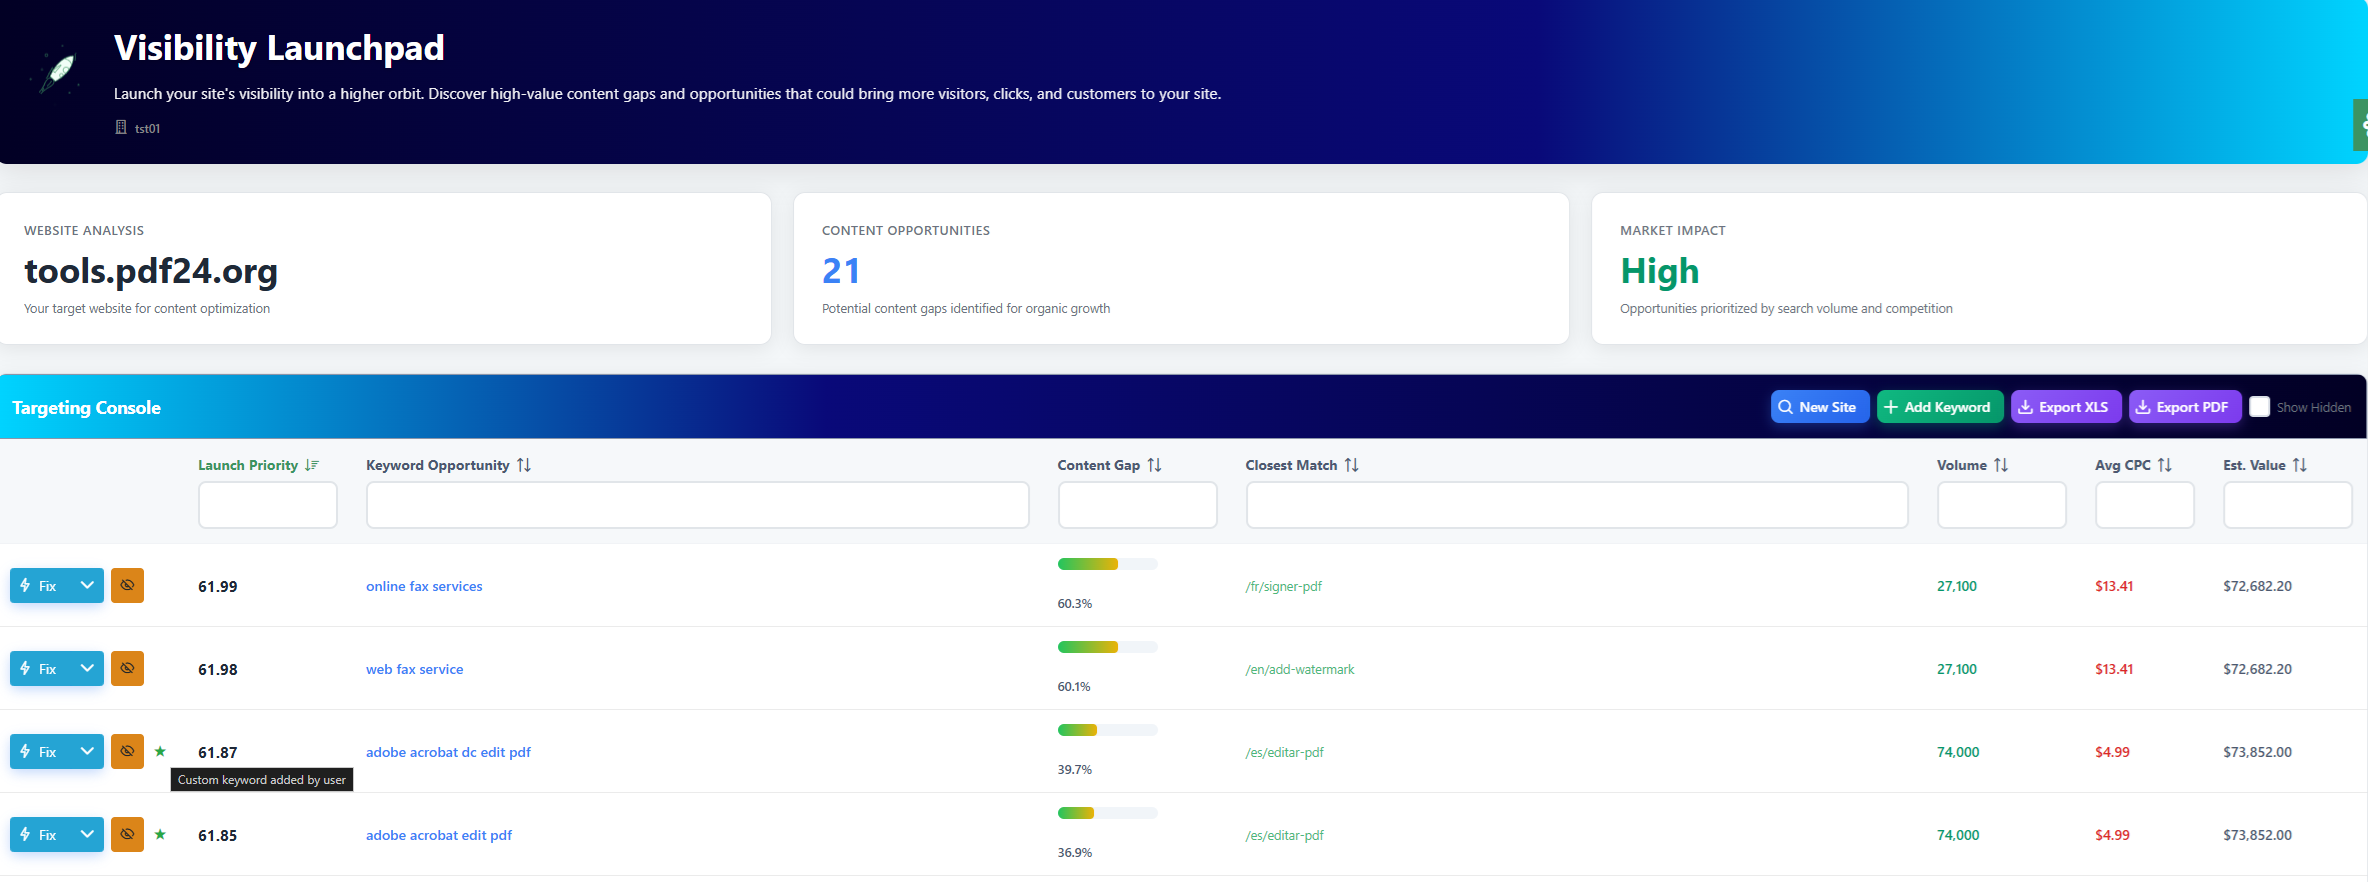
Task: Expand Fix dropdown arrow for online fax services
Action: (87, 585)
